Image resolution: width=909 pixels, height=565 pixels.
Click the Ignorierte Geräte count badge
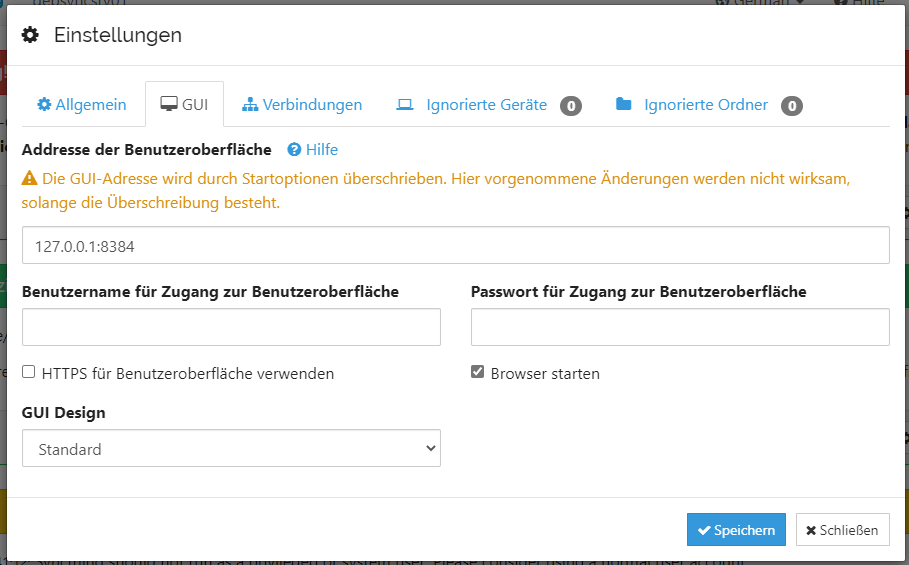click(x=571, y=105)
